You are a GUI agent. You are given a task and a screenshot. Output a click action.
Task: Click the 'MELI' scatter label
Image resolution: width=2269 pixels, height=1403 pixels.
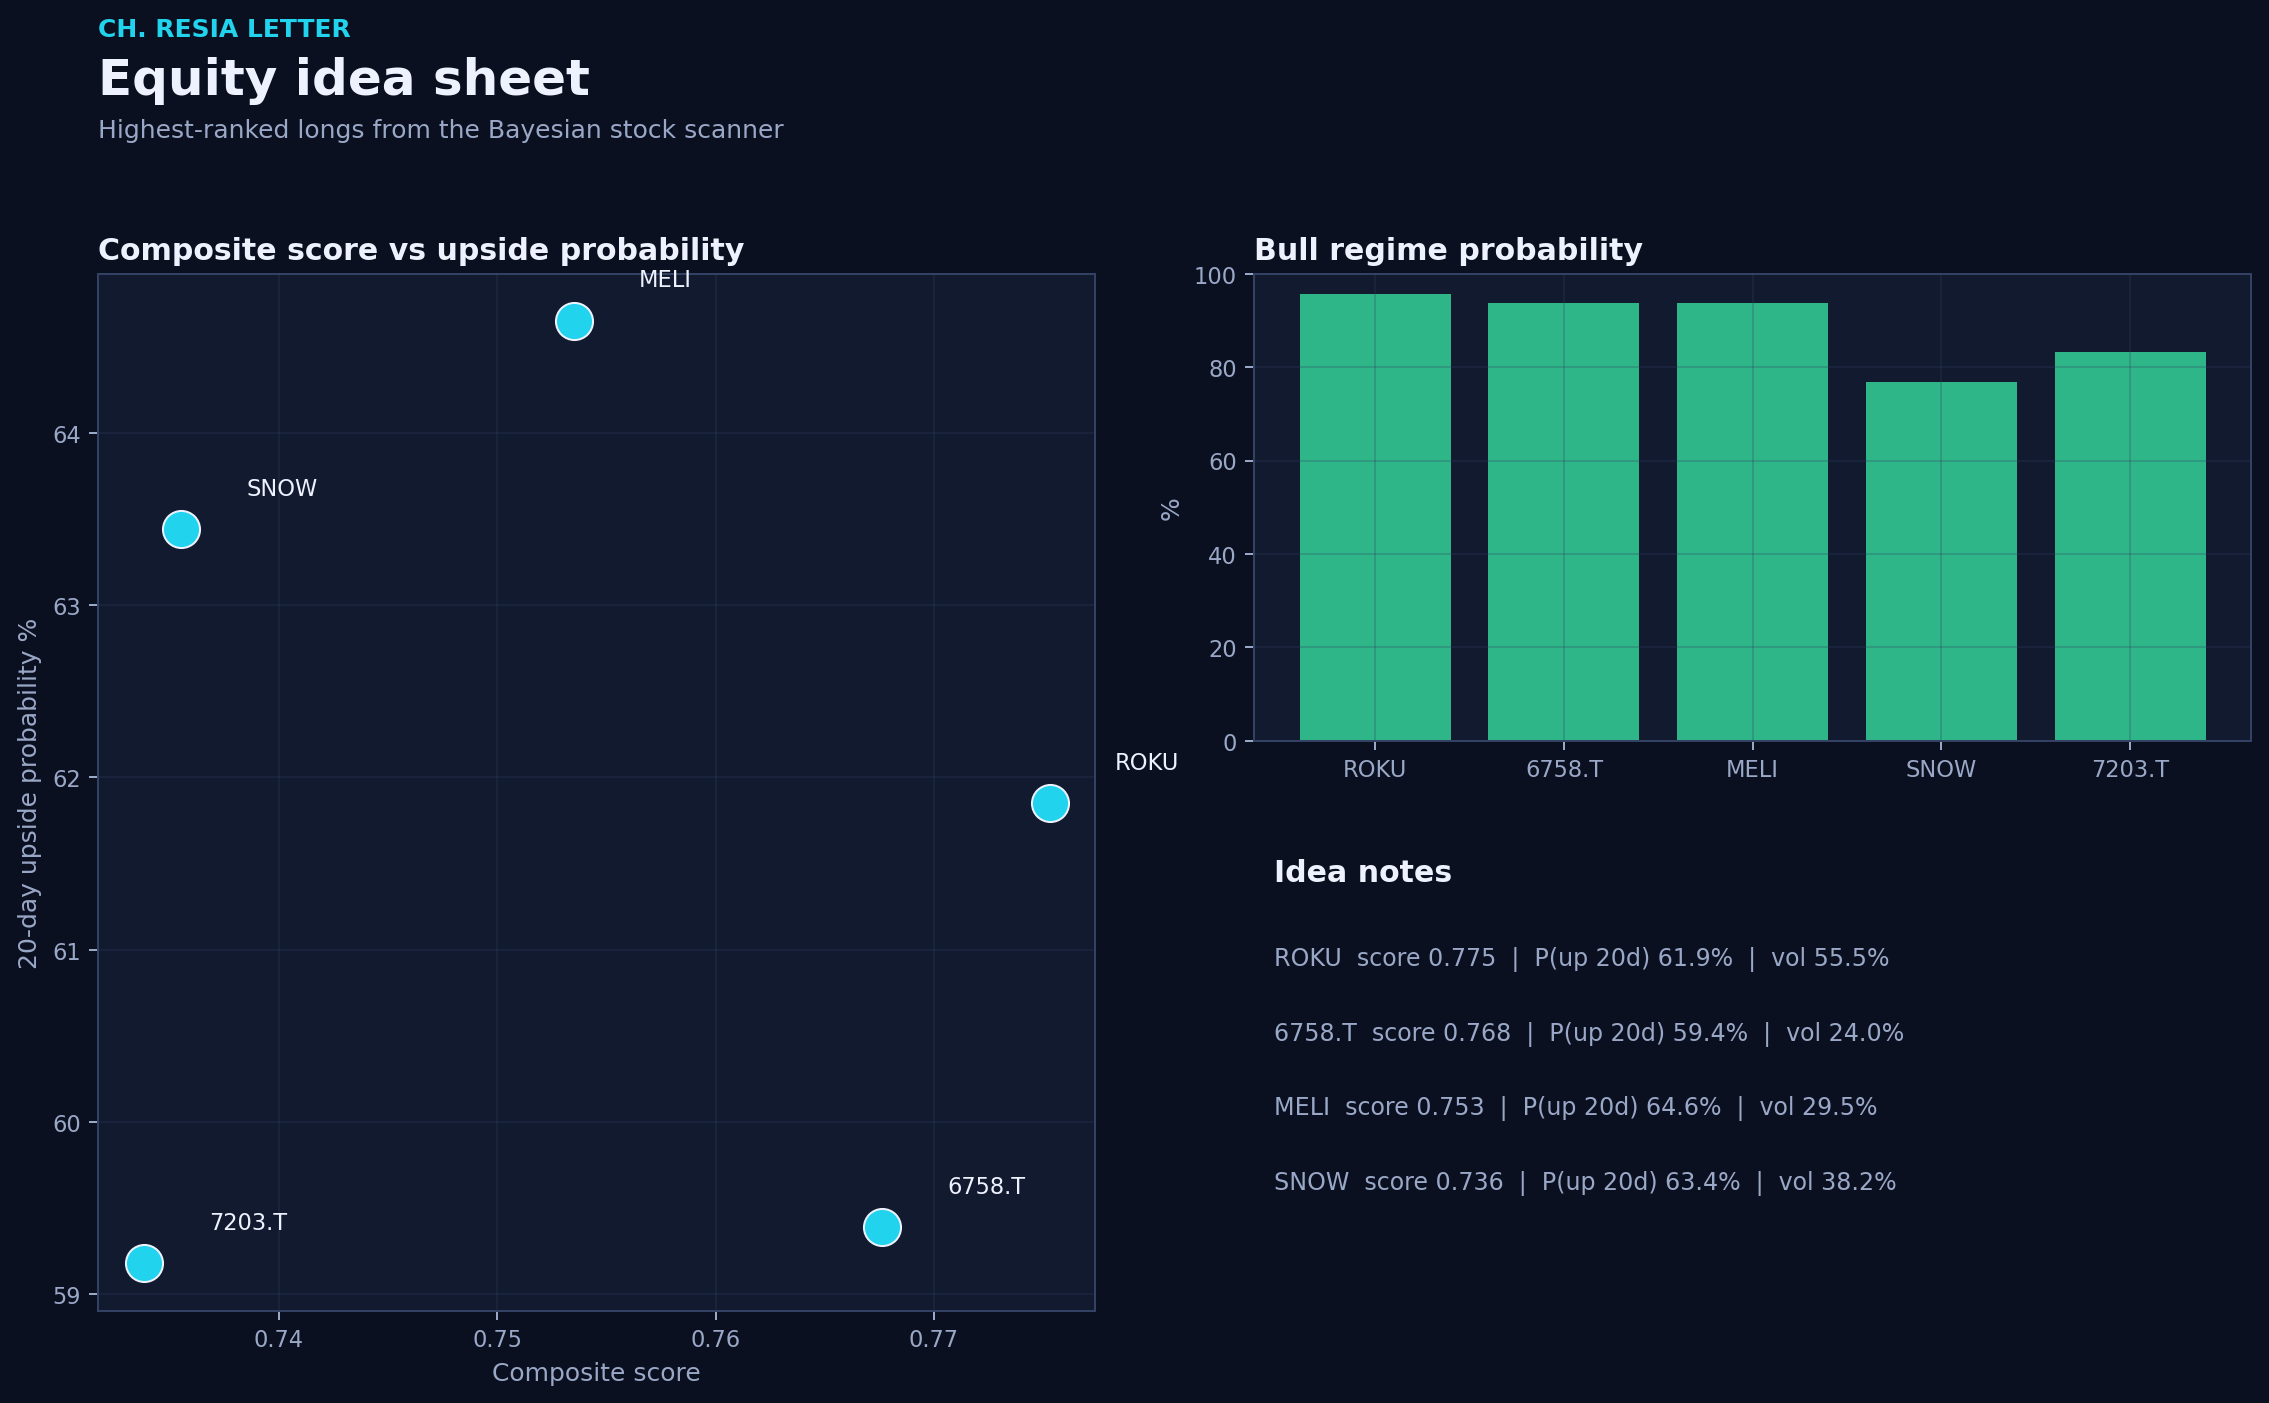tap(665, 280)
